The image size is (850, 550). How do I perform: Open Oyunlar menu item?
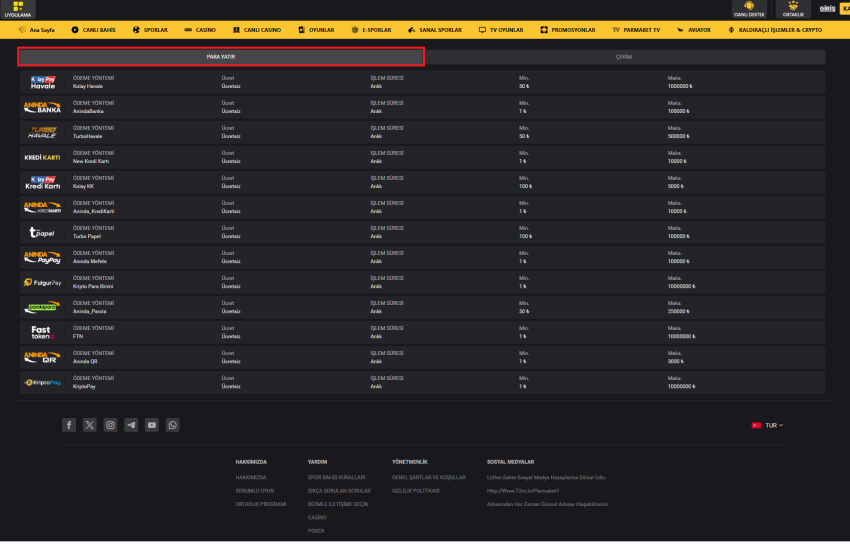click(316, 30)
